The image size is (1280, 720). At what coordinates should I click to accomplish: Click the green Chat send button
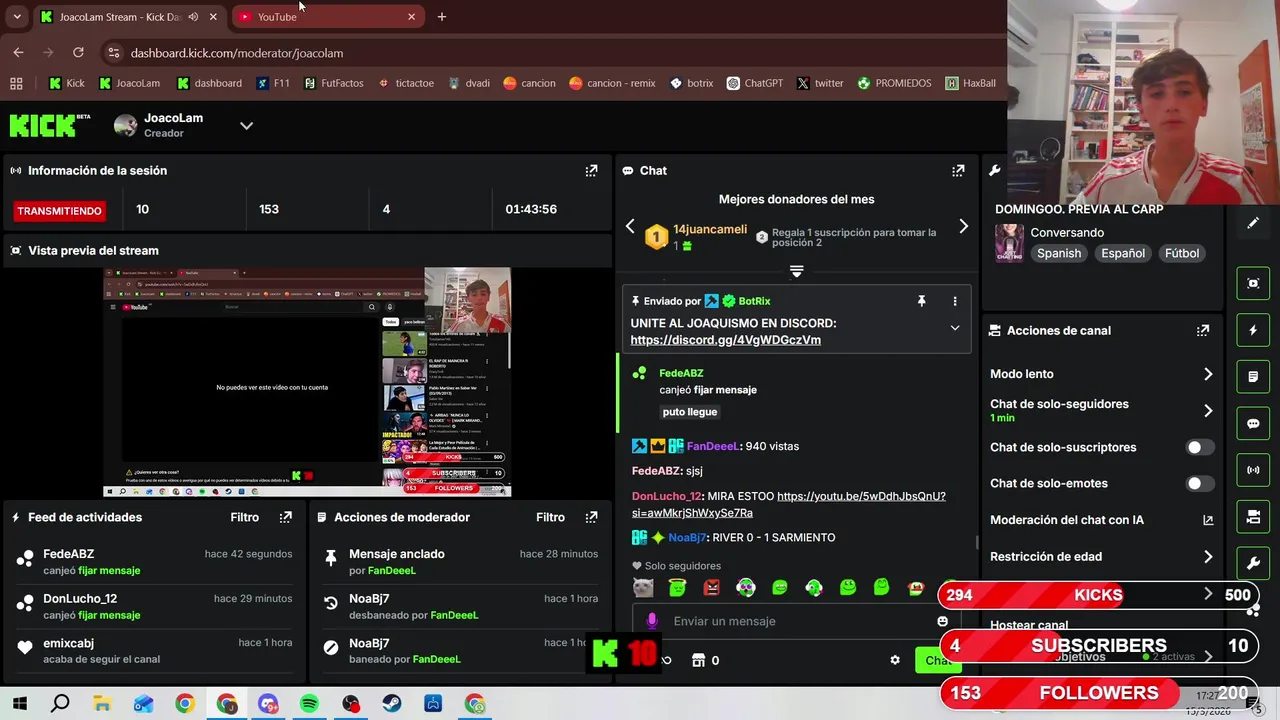937,660
